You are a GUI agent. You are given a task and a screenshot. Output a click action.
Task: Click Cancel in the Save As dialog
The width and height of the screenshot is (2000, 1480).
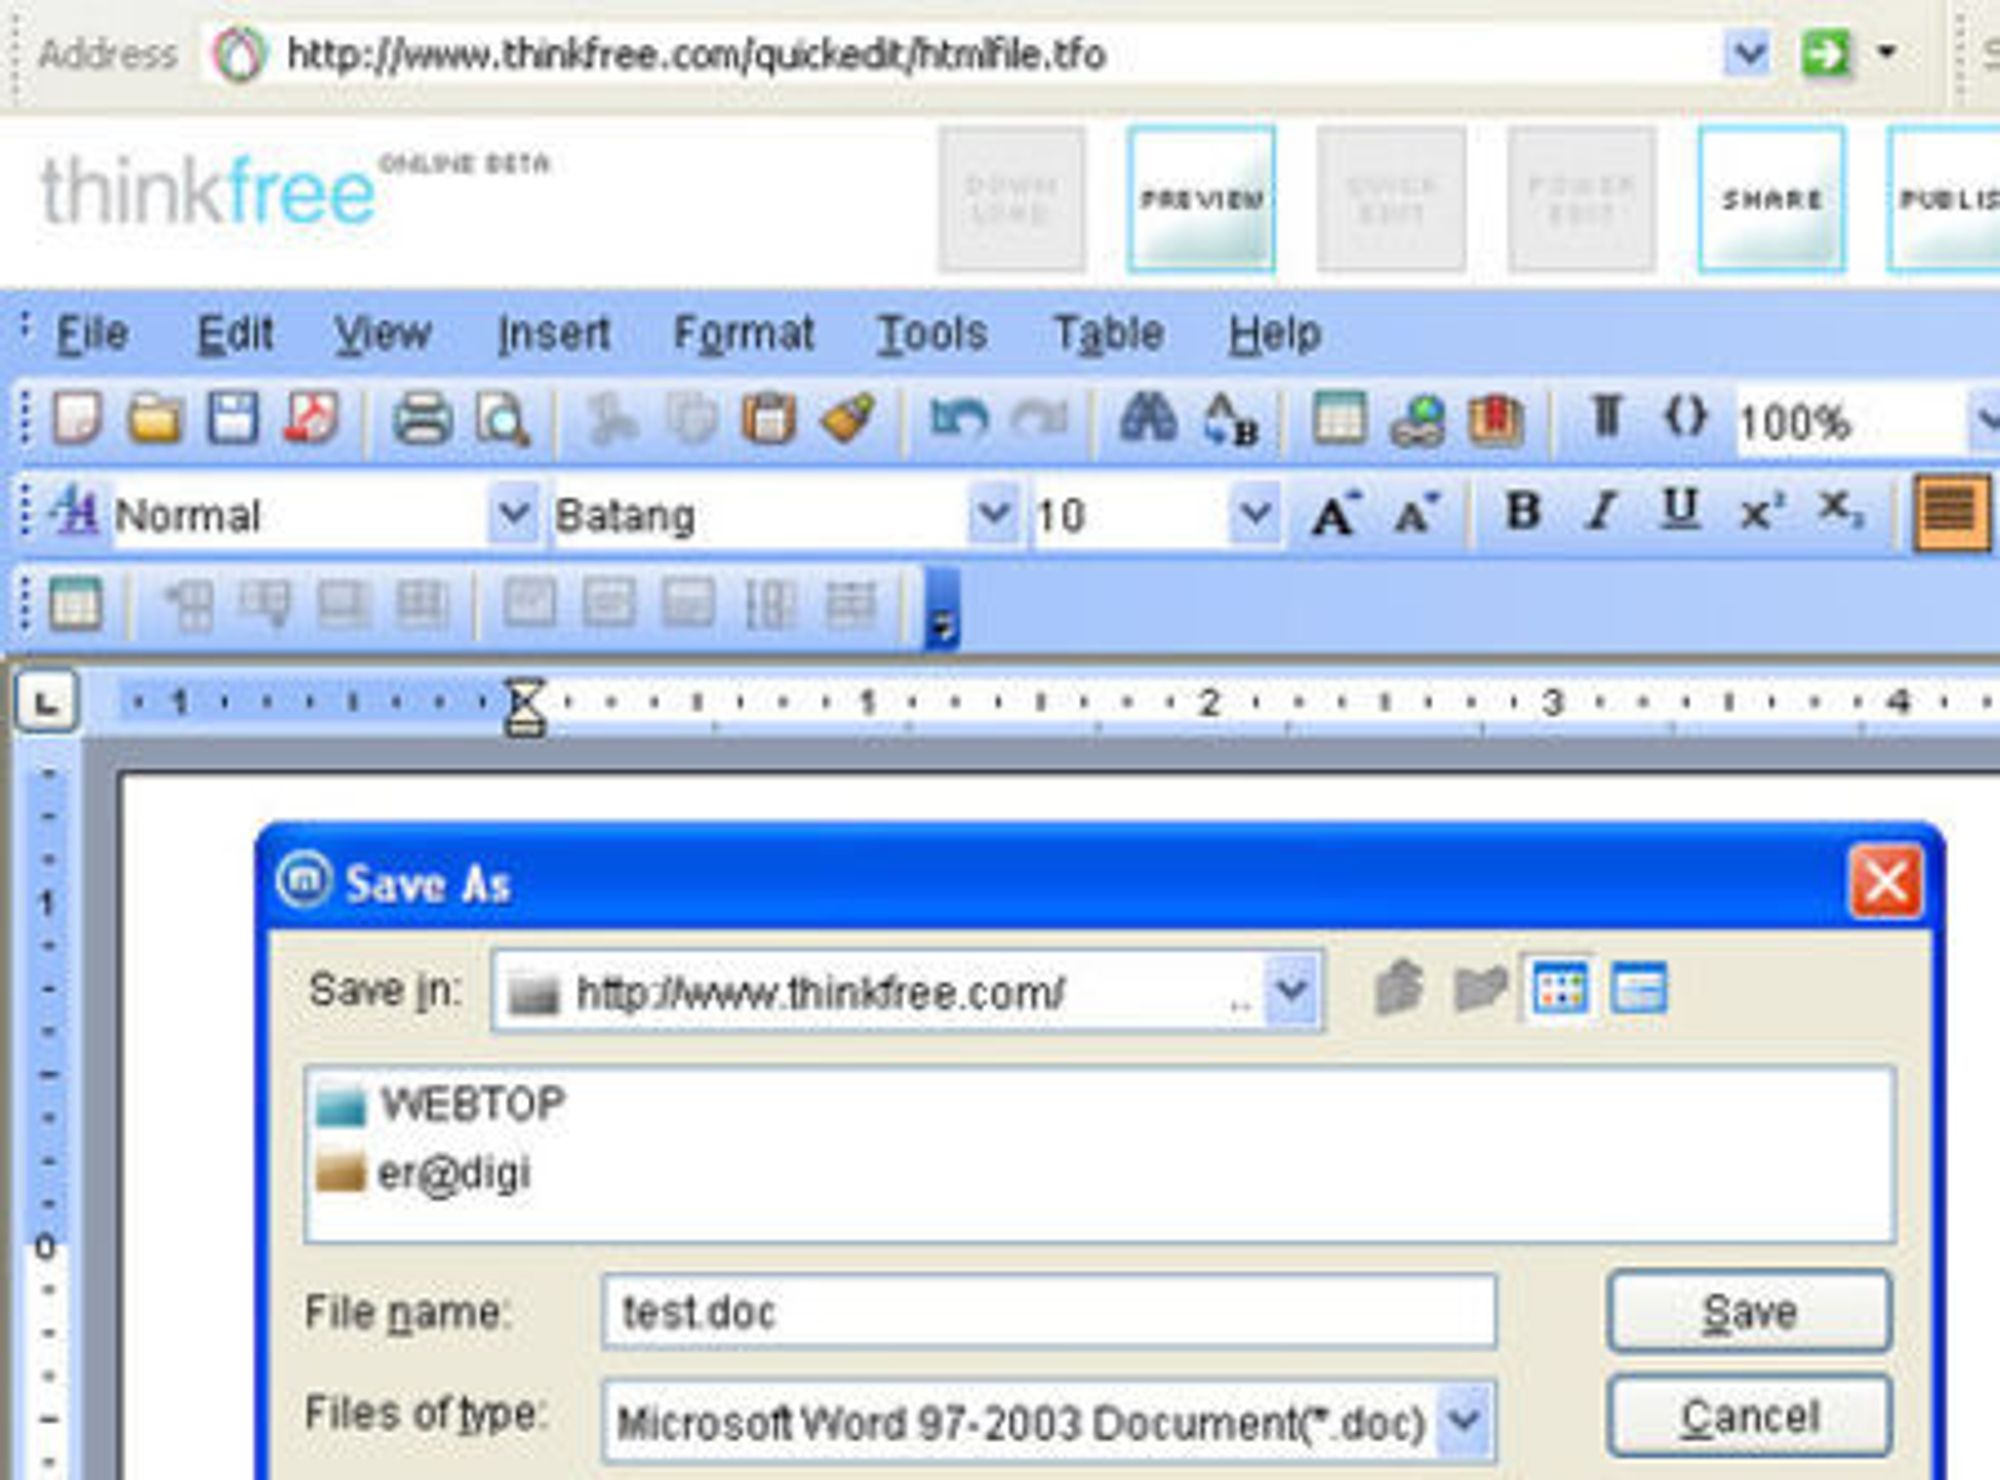pyautogui.click(x=1749, y=1416)
